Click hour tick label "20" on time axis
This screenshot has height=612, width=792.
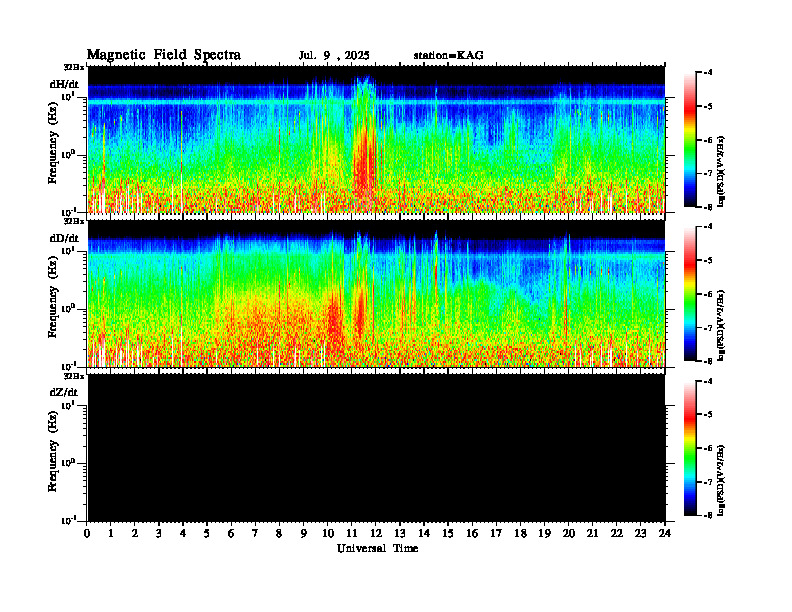569,533
